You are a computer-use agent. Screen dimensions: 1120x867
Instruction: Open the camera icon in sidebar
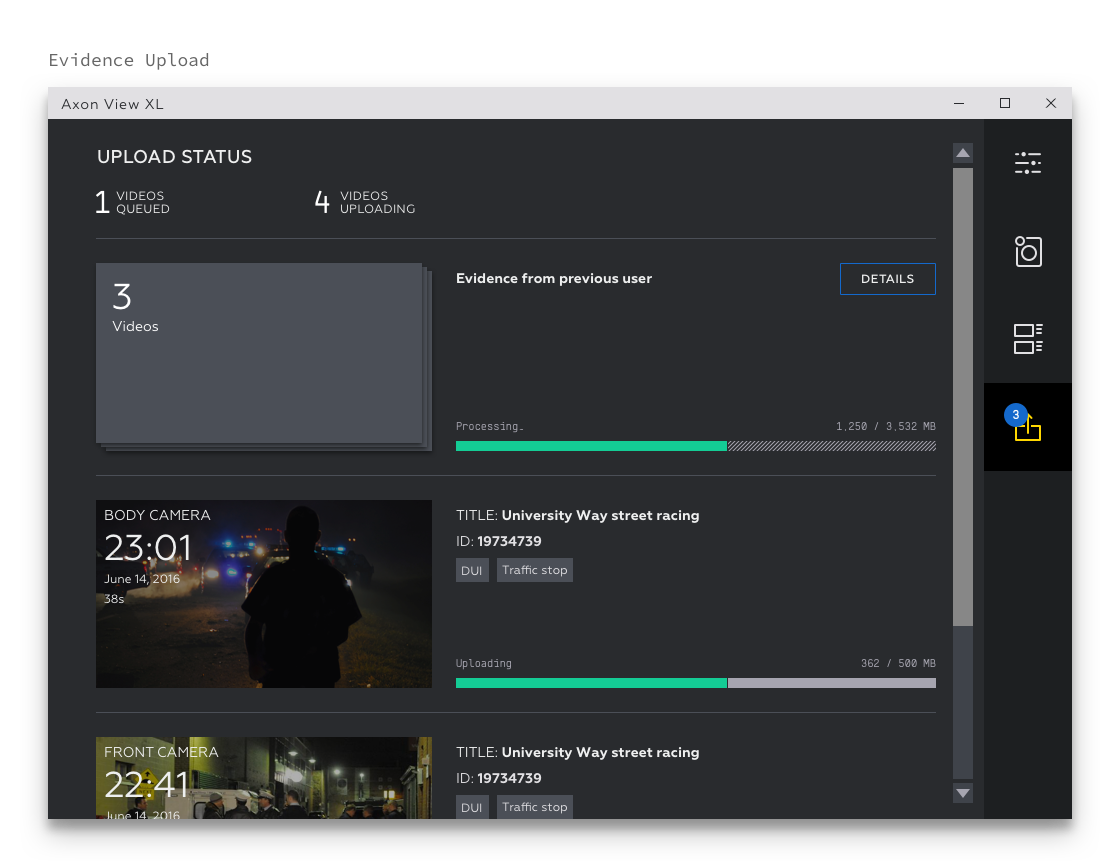coord(1028,251)
